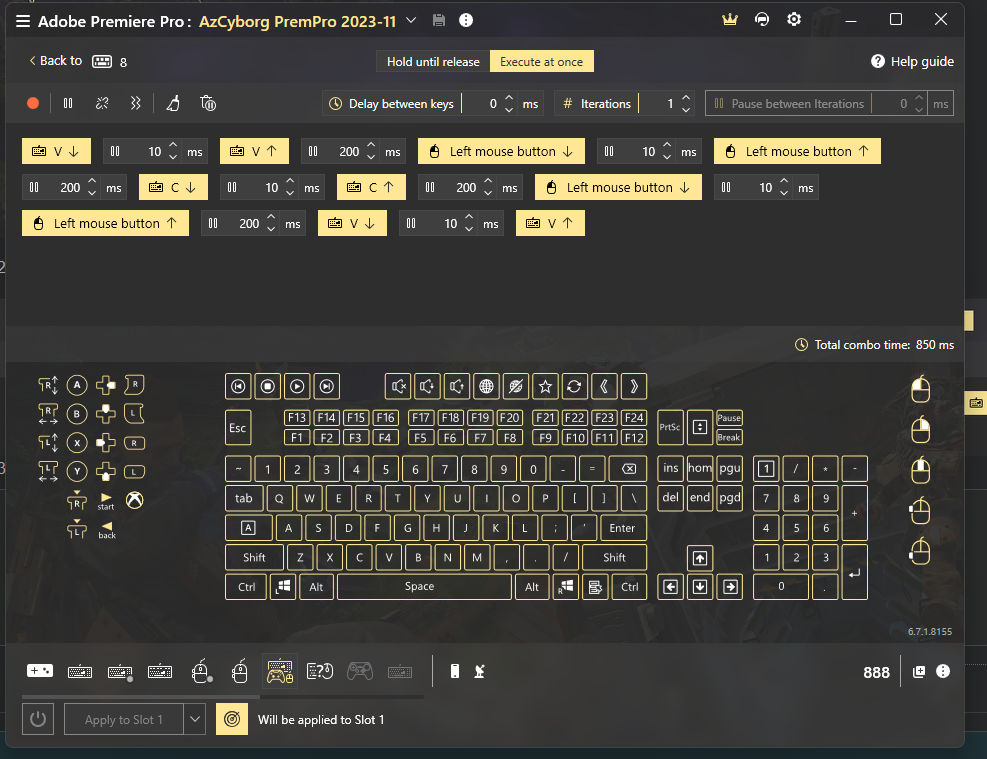Open settings via the gear icon
Viewport: 987px width, 759px height.
click(794, 20)
